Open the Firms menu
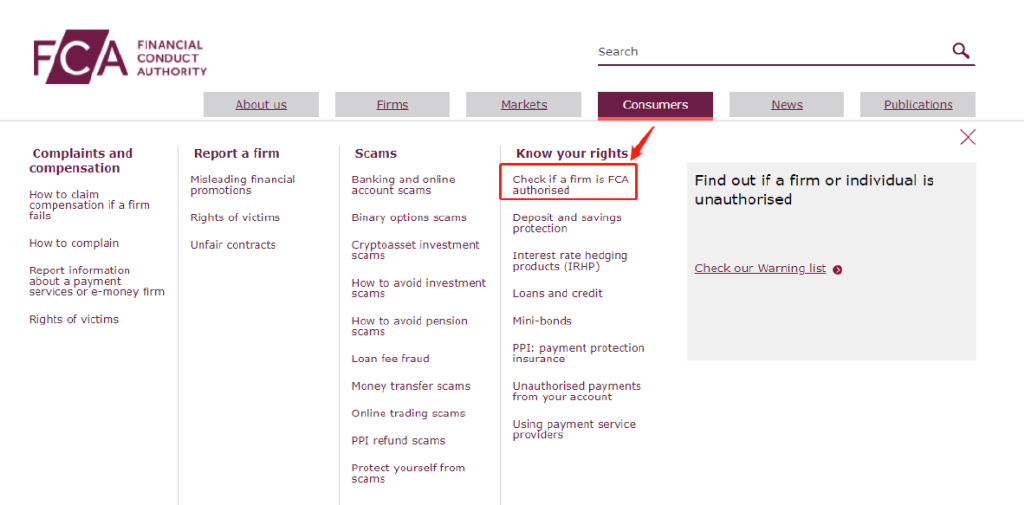This screenshot has height=505, width=1024. (392, 105)
